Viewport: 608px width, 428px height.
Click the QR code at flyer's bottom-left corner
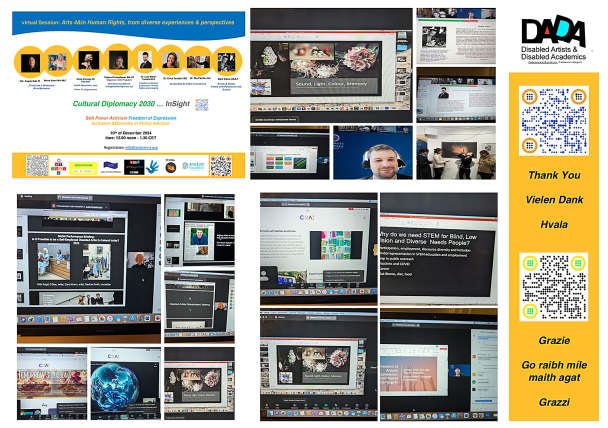(x=36, y=163)
